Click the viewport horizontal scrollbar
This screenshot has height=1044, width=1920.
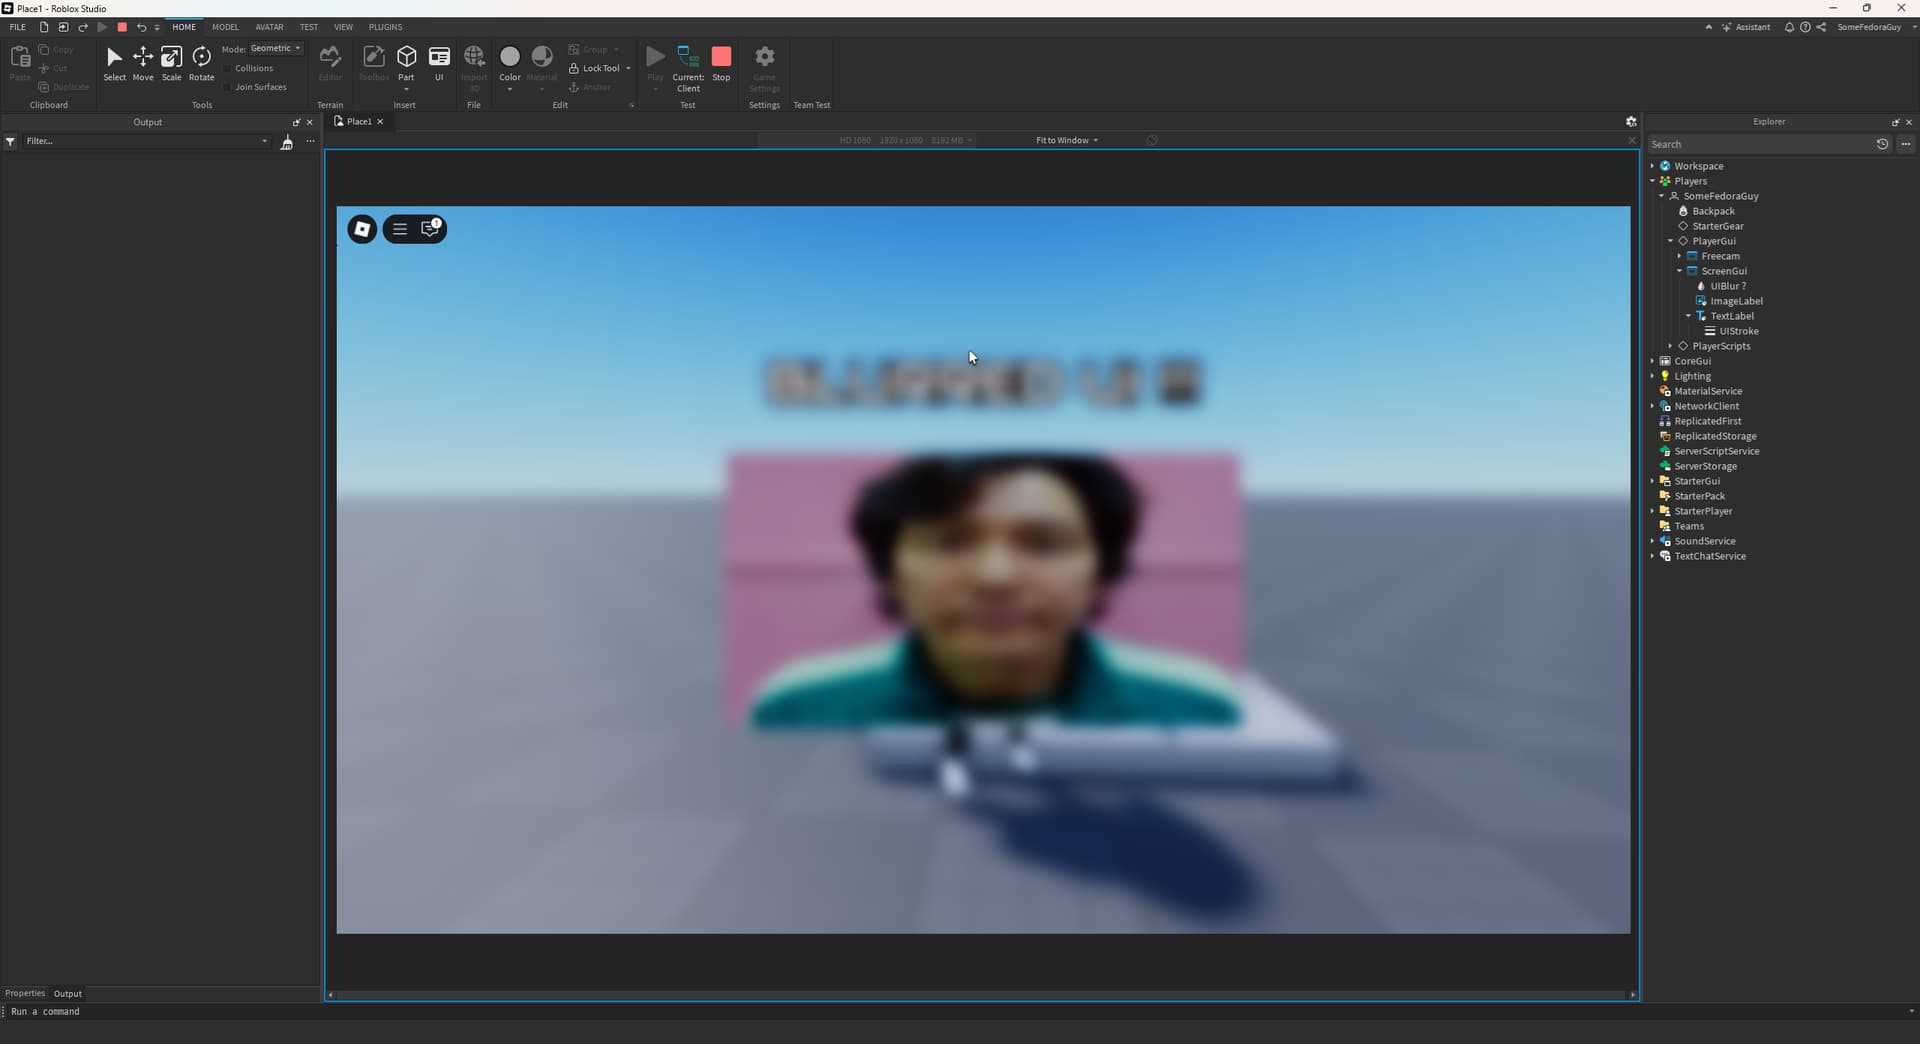click(981, 995)
